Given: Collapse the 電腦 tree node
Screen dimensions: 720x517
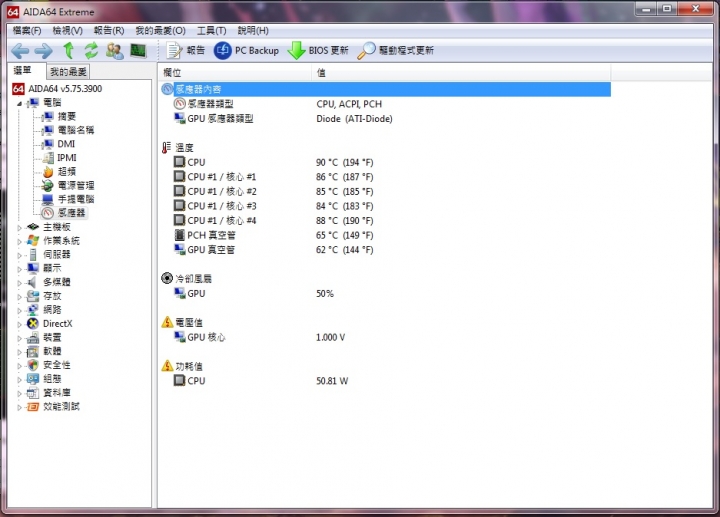Looking at the screenshot, I should pos(19,103).
